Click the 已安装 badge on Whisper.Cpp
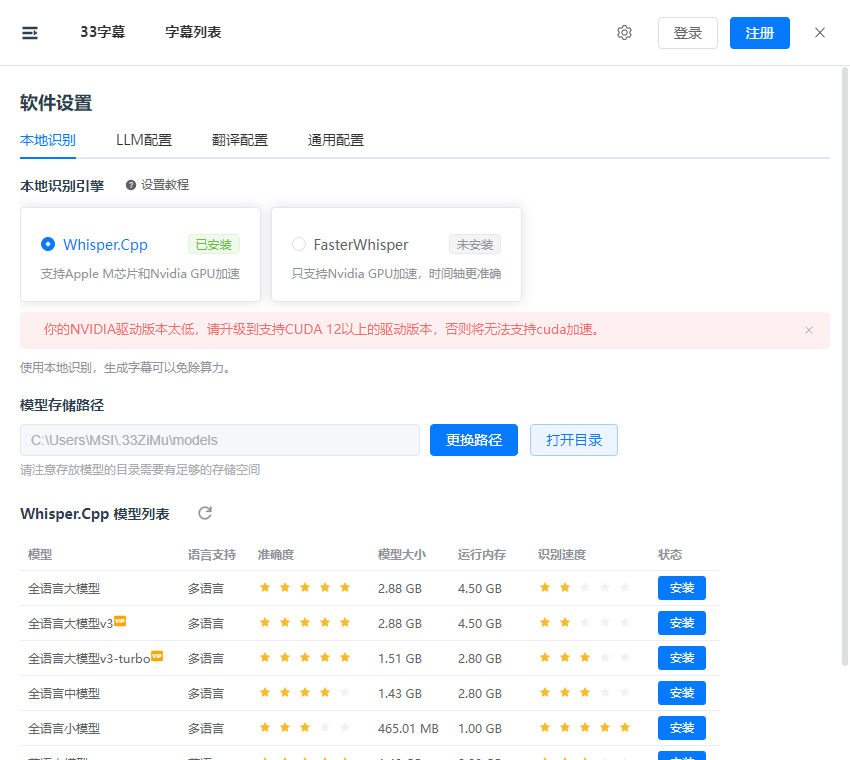The image size is (850, 760). 214,244
